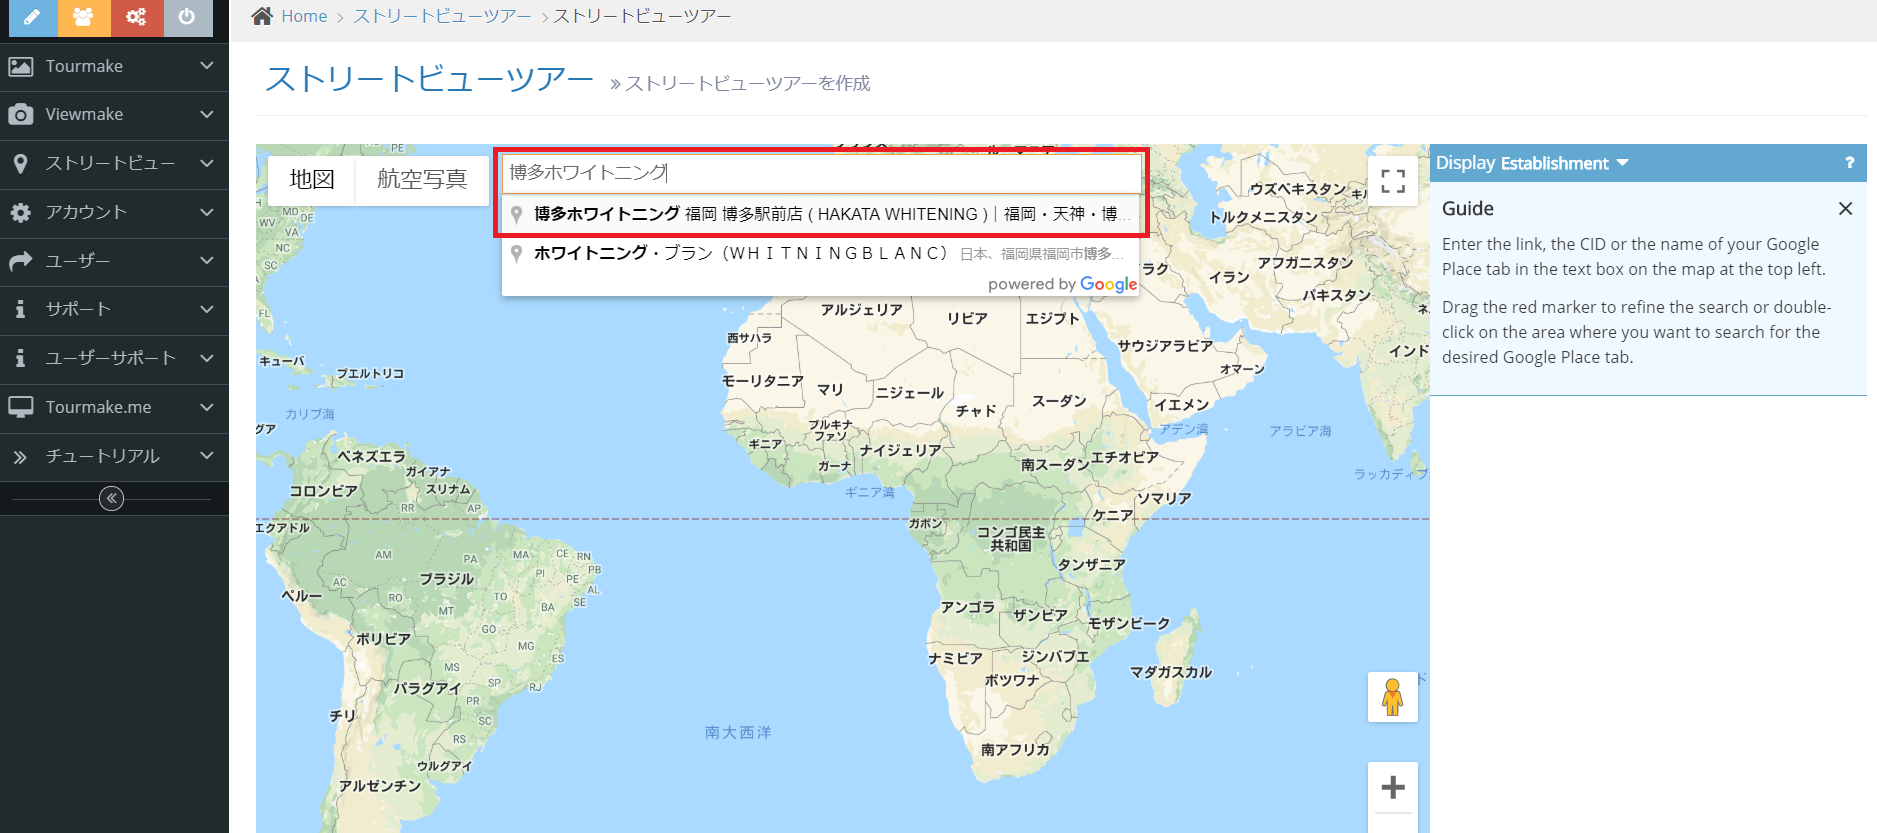Expand the サポート menu chevron

(207, 309)
